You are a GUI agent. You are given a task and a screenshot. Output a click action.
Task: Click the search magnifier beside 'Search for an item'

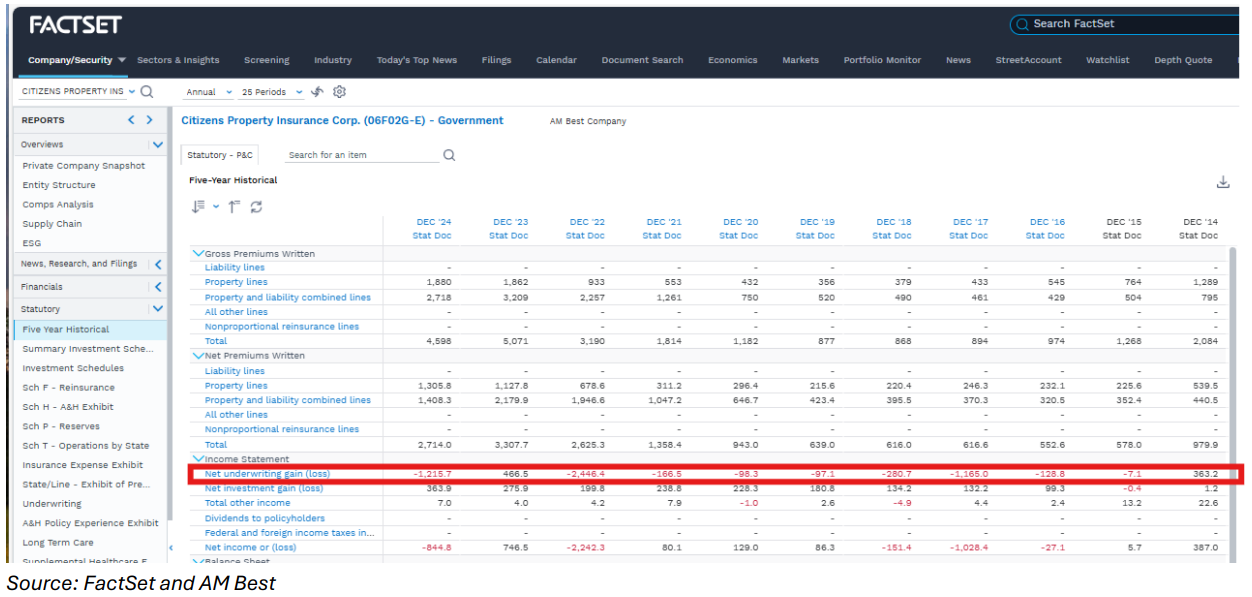click(448, 155)
